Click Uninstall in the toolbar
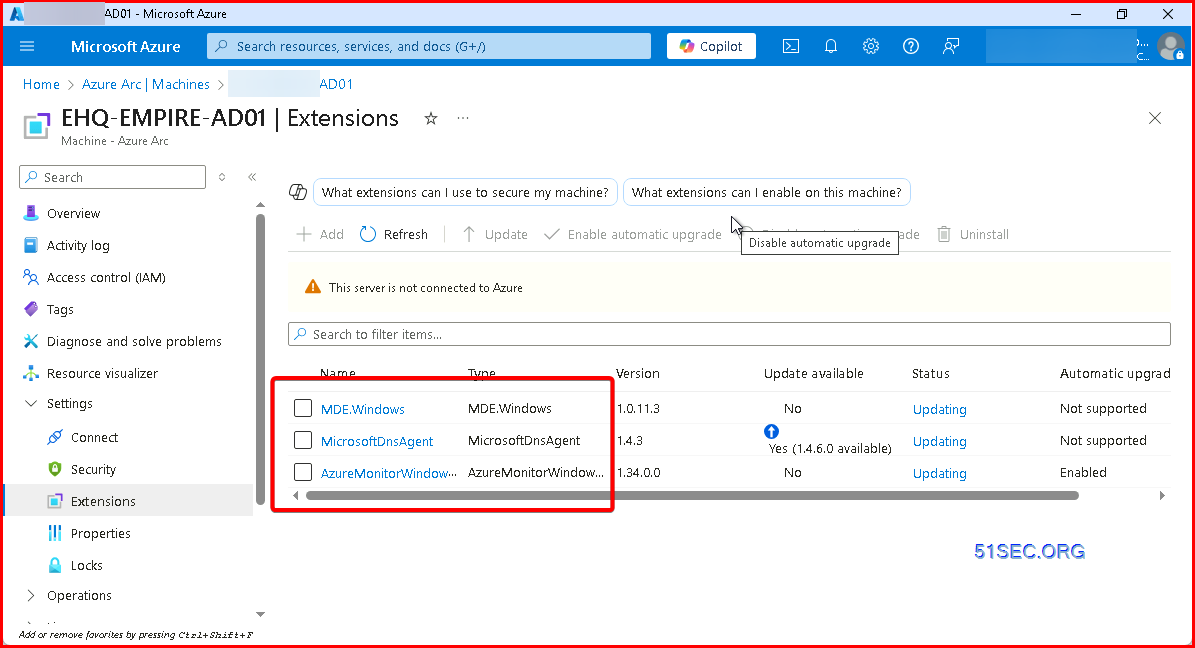The width and height of the screenshot is (1195, 648). click(973, 234)
